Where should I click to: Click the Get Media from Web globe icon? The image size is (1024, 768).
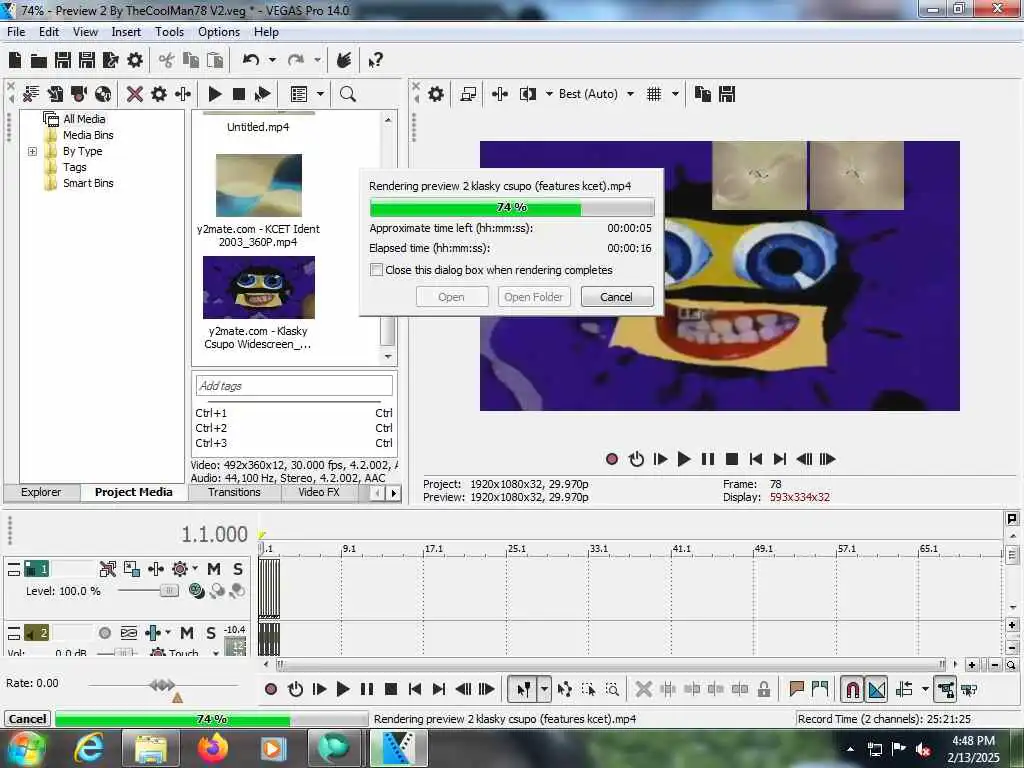coord(103,94)
